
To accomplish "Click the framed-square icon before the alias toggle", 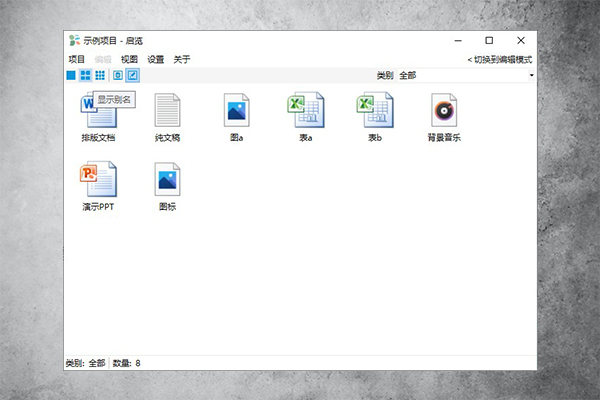I will click(118, 75).
